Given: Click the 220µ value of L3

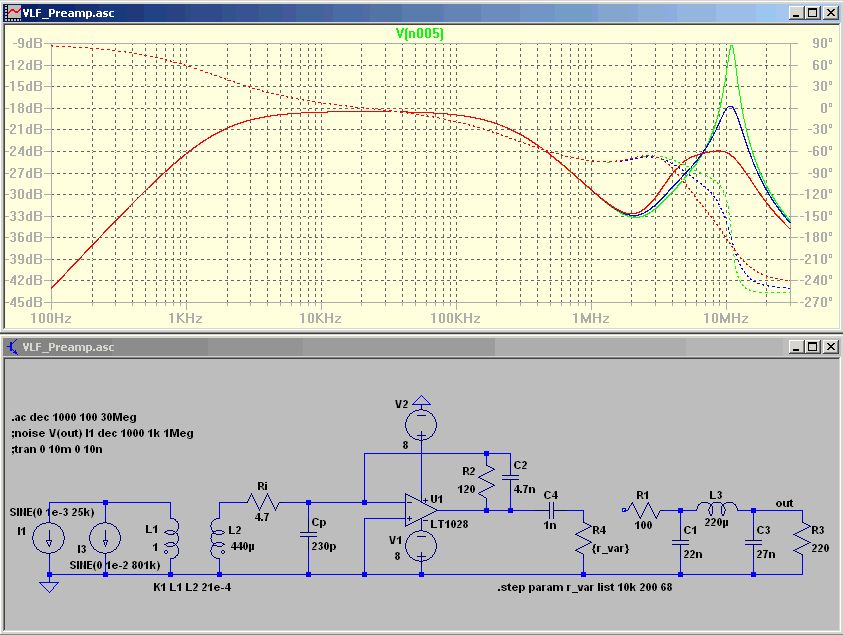Looking at the screenshot, I should (716, 522).
